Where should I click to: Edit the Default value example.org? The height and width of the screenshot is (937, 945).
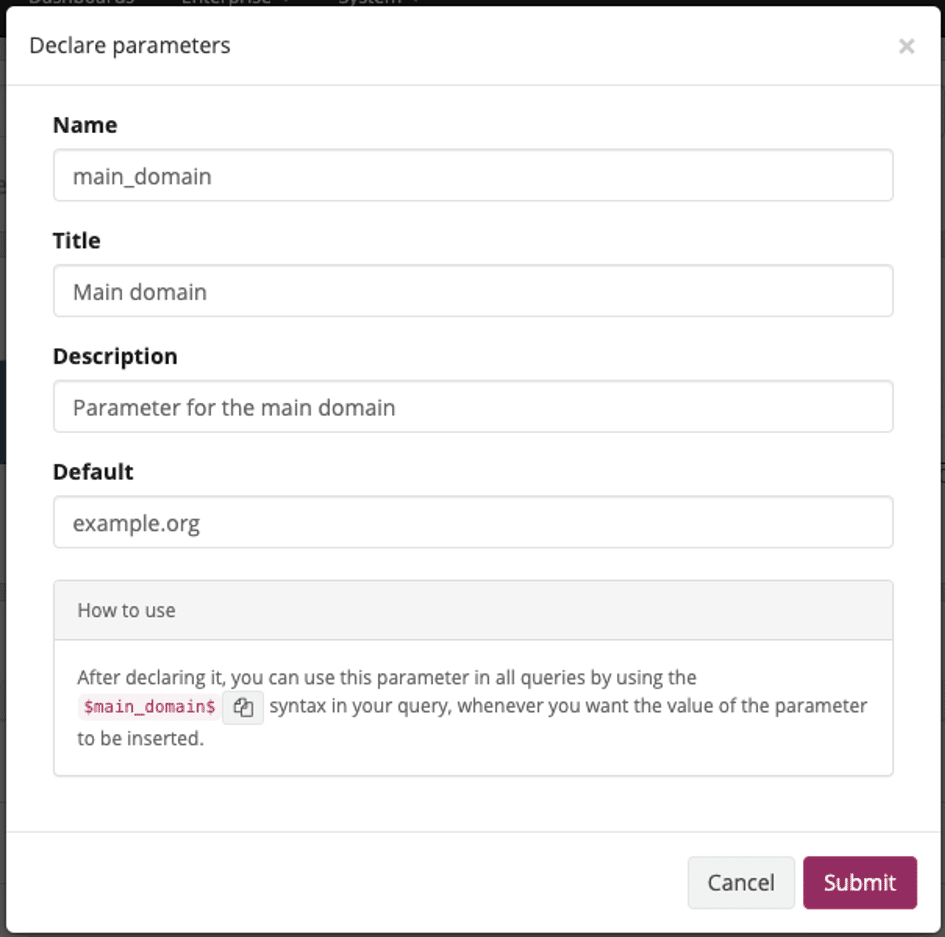point(473,522)
